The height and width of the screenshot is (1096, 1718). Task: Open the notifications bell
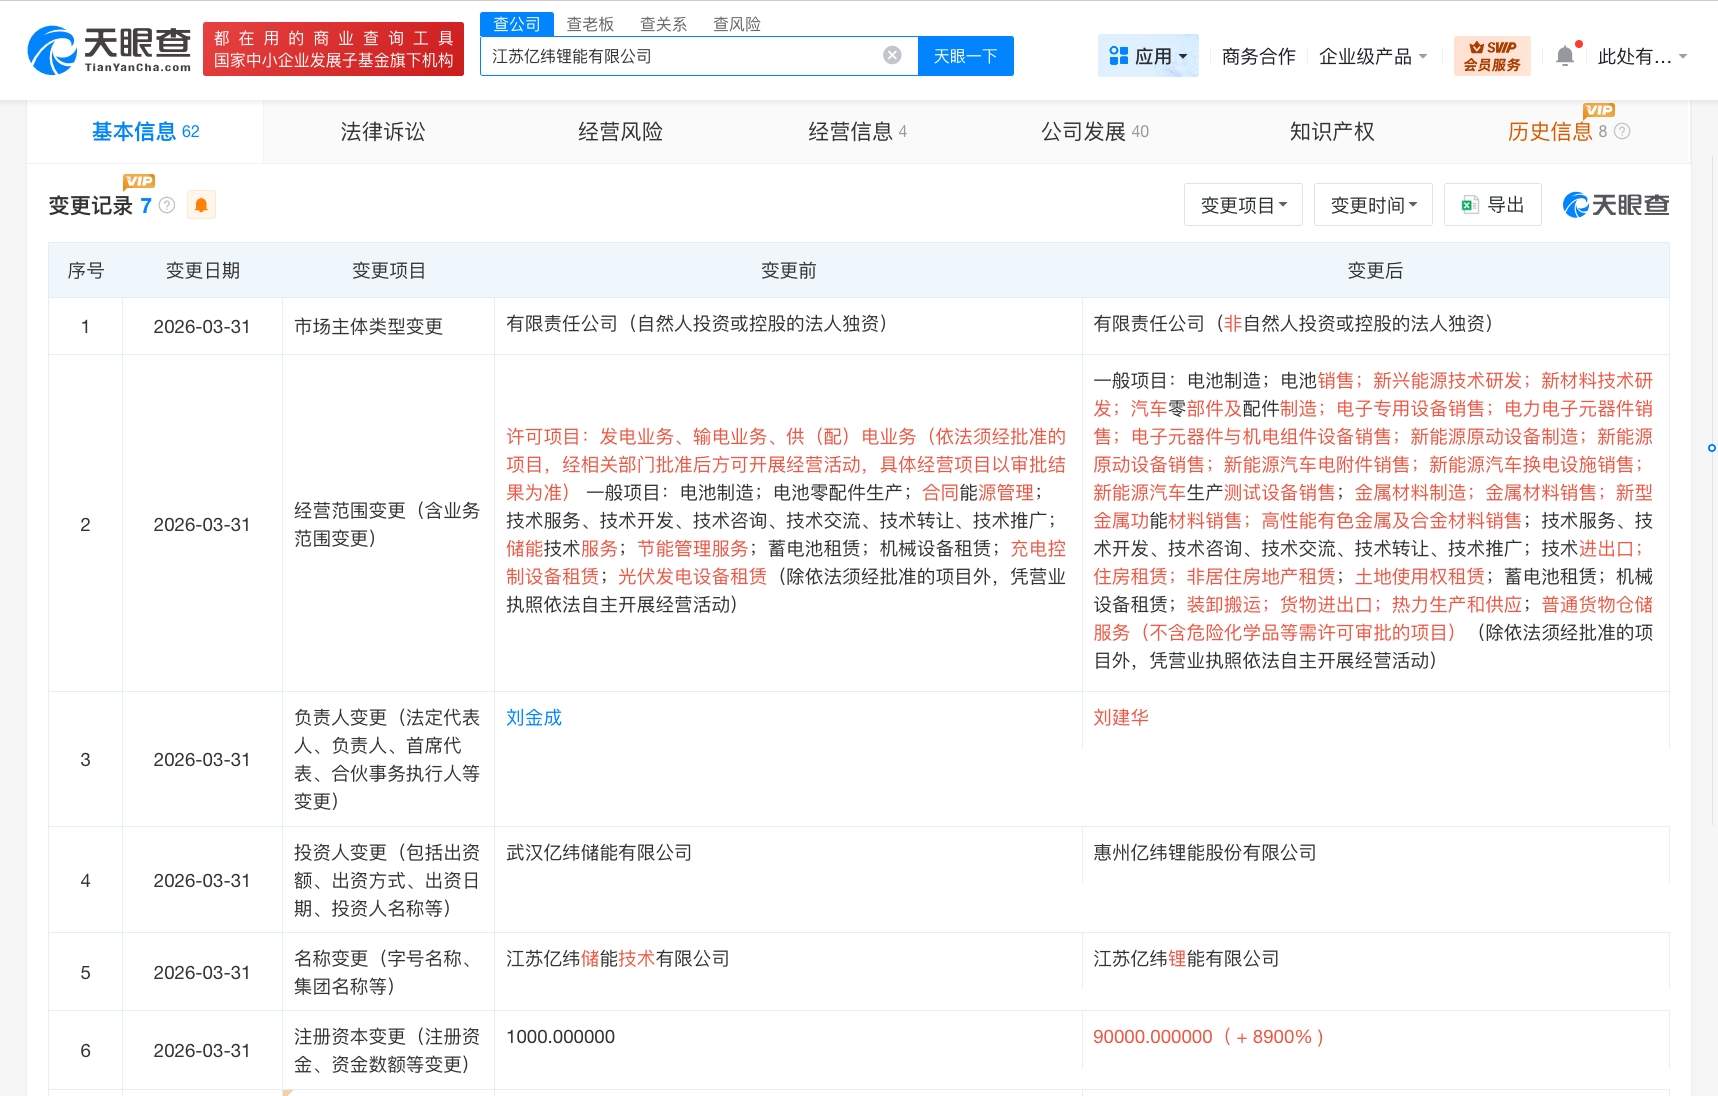(1565, 56)
